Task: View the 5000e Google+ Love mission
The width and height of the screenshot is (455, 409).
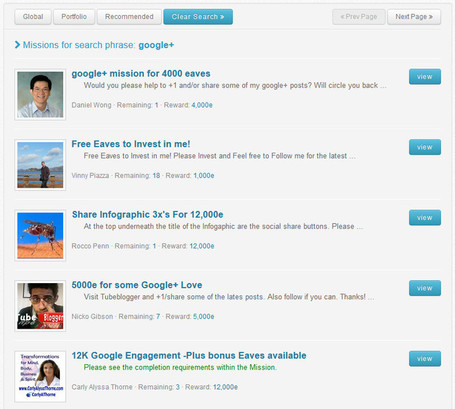Action: (x=425, y=288)
